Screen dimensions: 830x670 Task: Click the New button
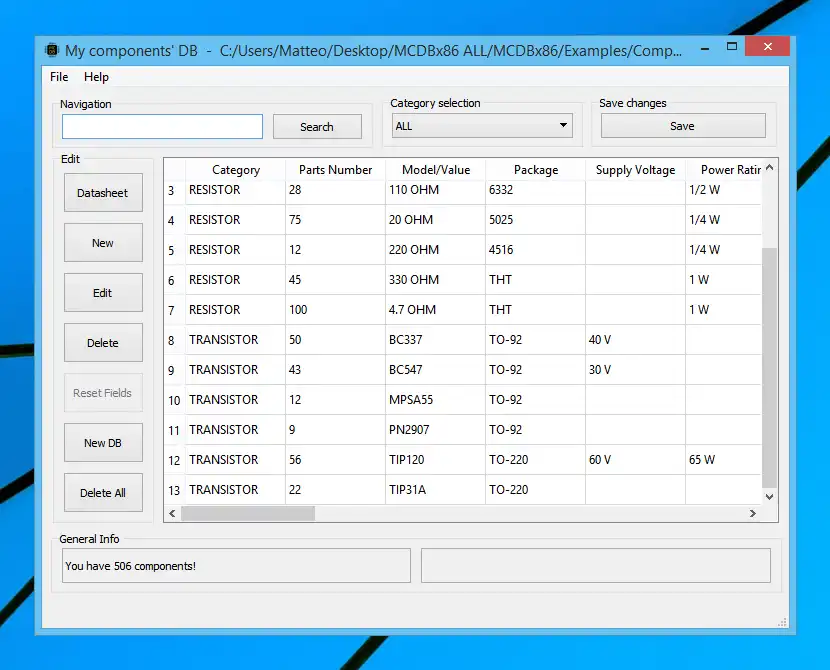[x=103, y=243]
